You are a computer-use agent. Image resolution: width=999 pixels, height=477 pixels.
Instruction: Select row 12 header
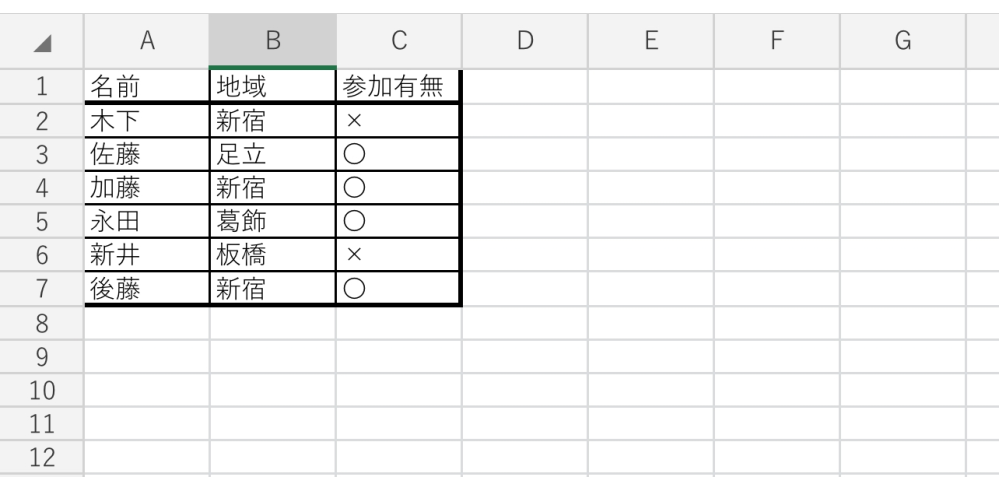[41, 458]
